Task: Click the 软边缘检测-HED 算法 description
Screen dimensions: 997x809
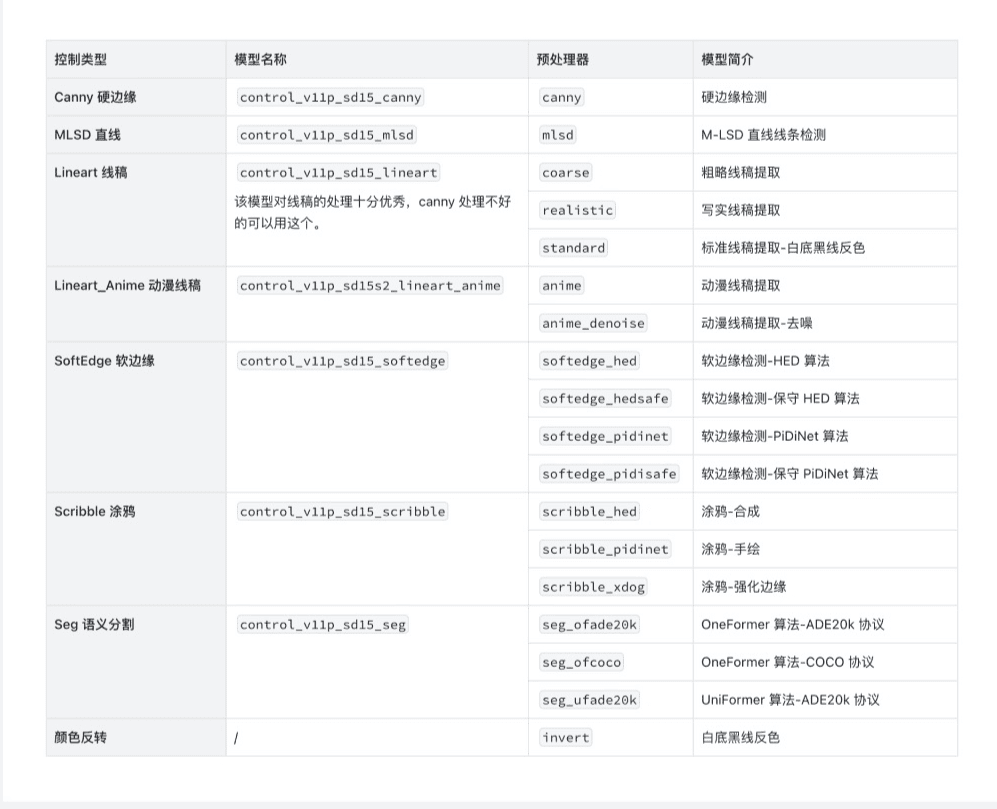Action: 766,361
